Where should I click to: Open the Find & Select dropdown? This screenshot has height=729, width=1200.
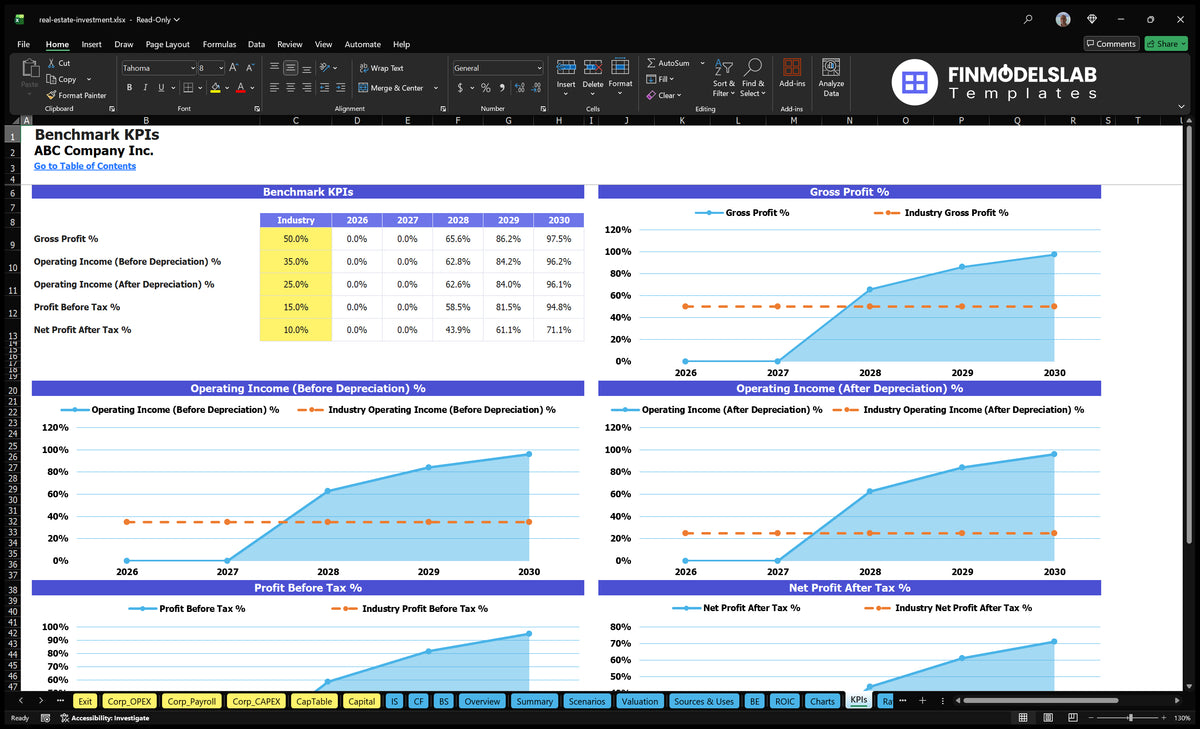(x=753, y=76)
